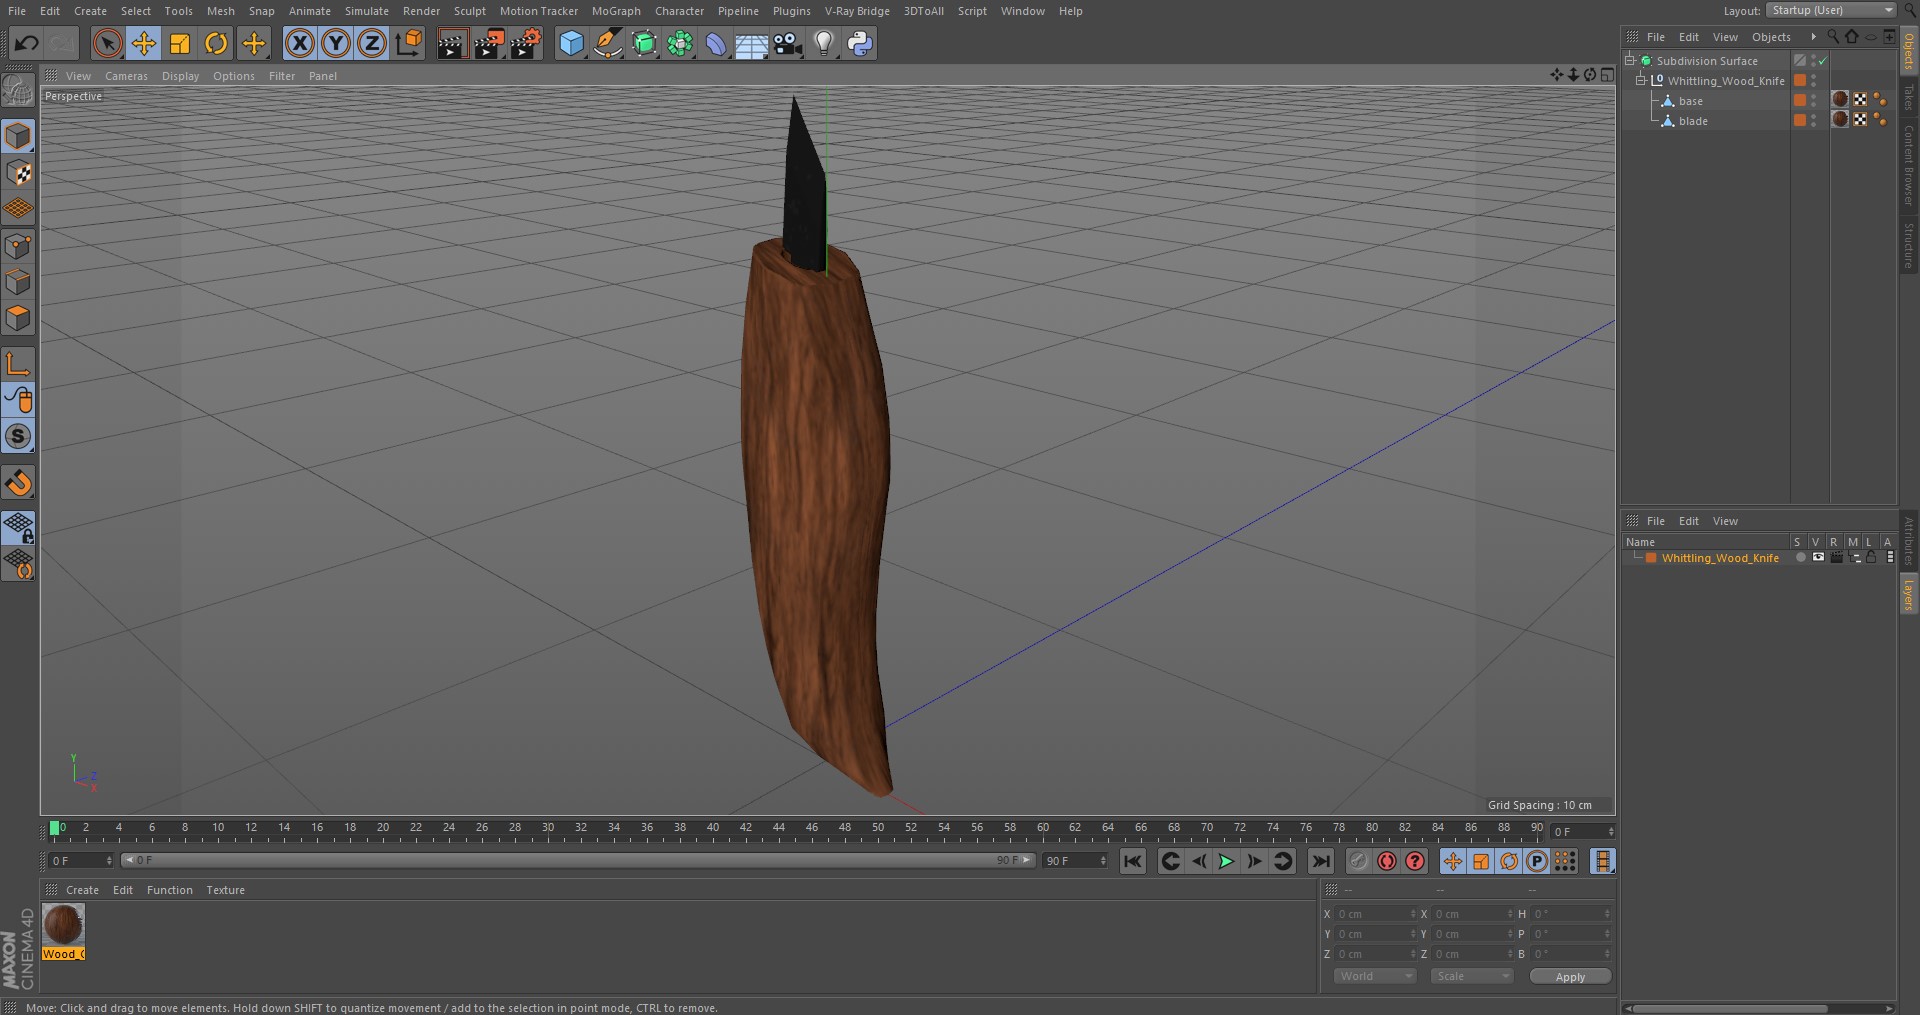Click the timeline preview range slider
Image resolution: width=1920 pixels, height=1015 pixels.
pos(577,860)
